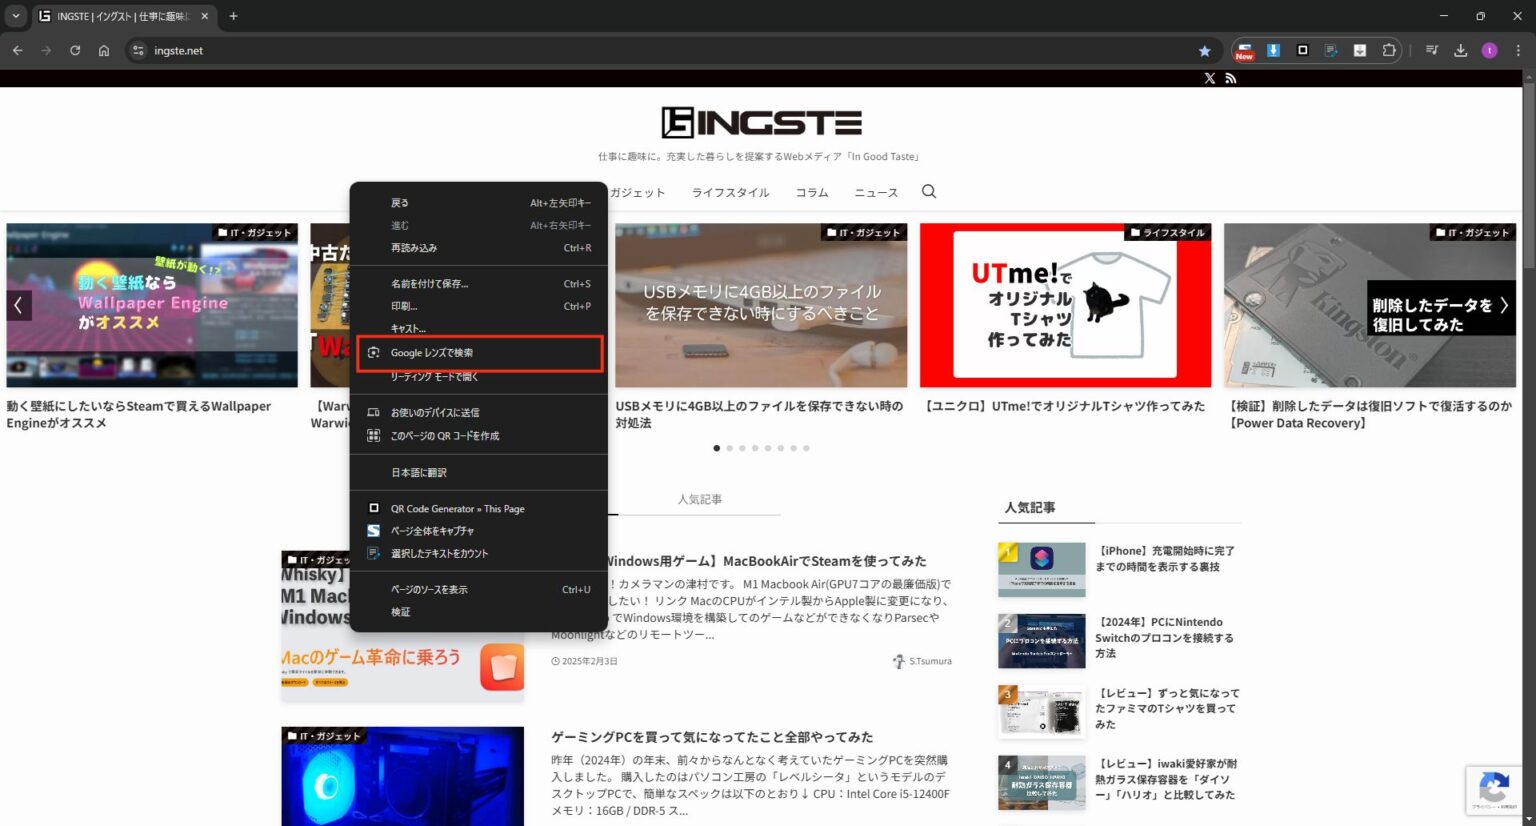The image size is (1536, 826).
Task: Open downloads via the download arrow toolbar icon
Action: [x=1461, y=50]
